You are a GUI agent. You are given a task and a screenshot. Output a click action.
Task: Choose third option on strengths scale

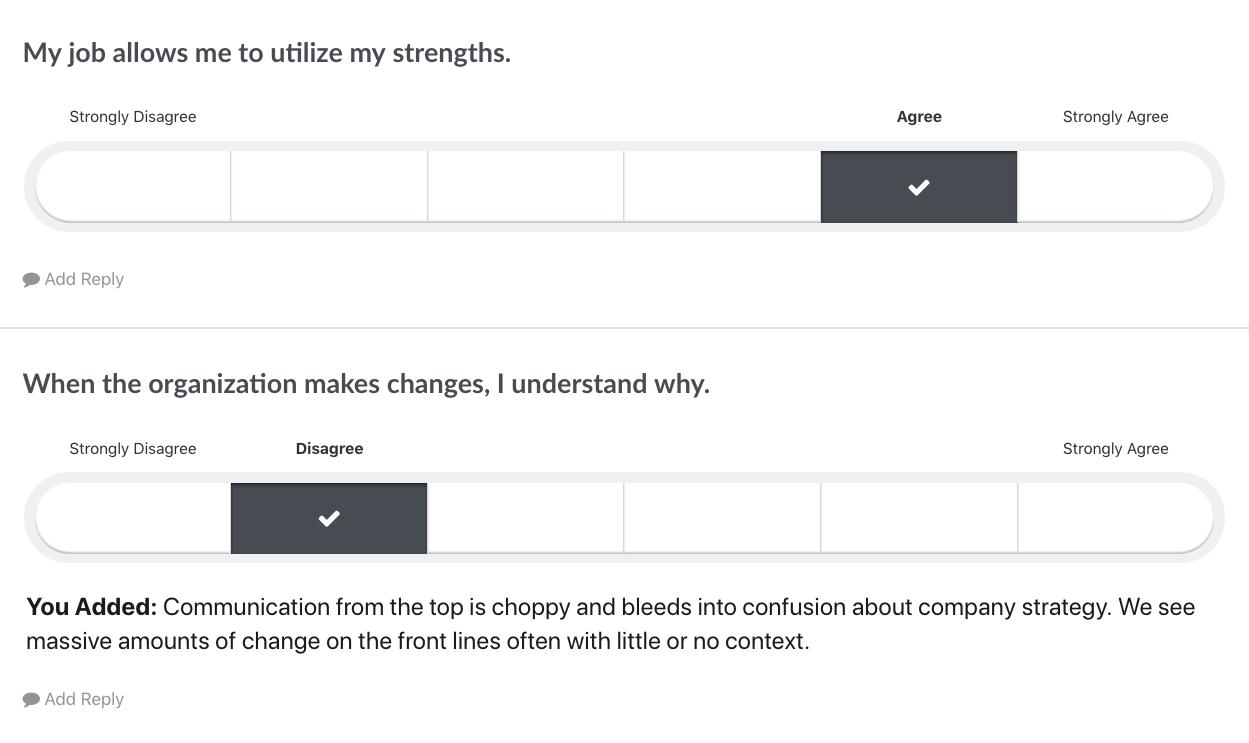click(x=526, y=187)
